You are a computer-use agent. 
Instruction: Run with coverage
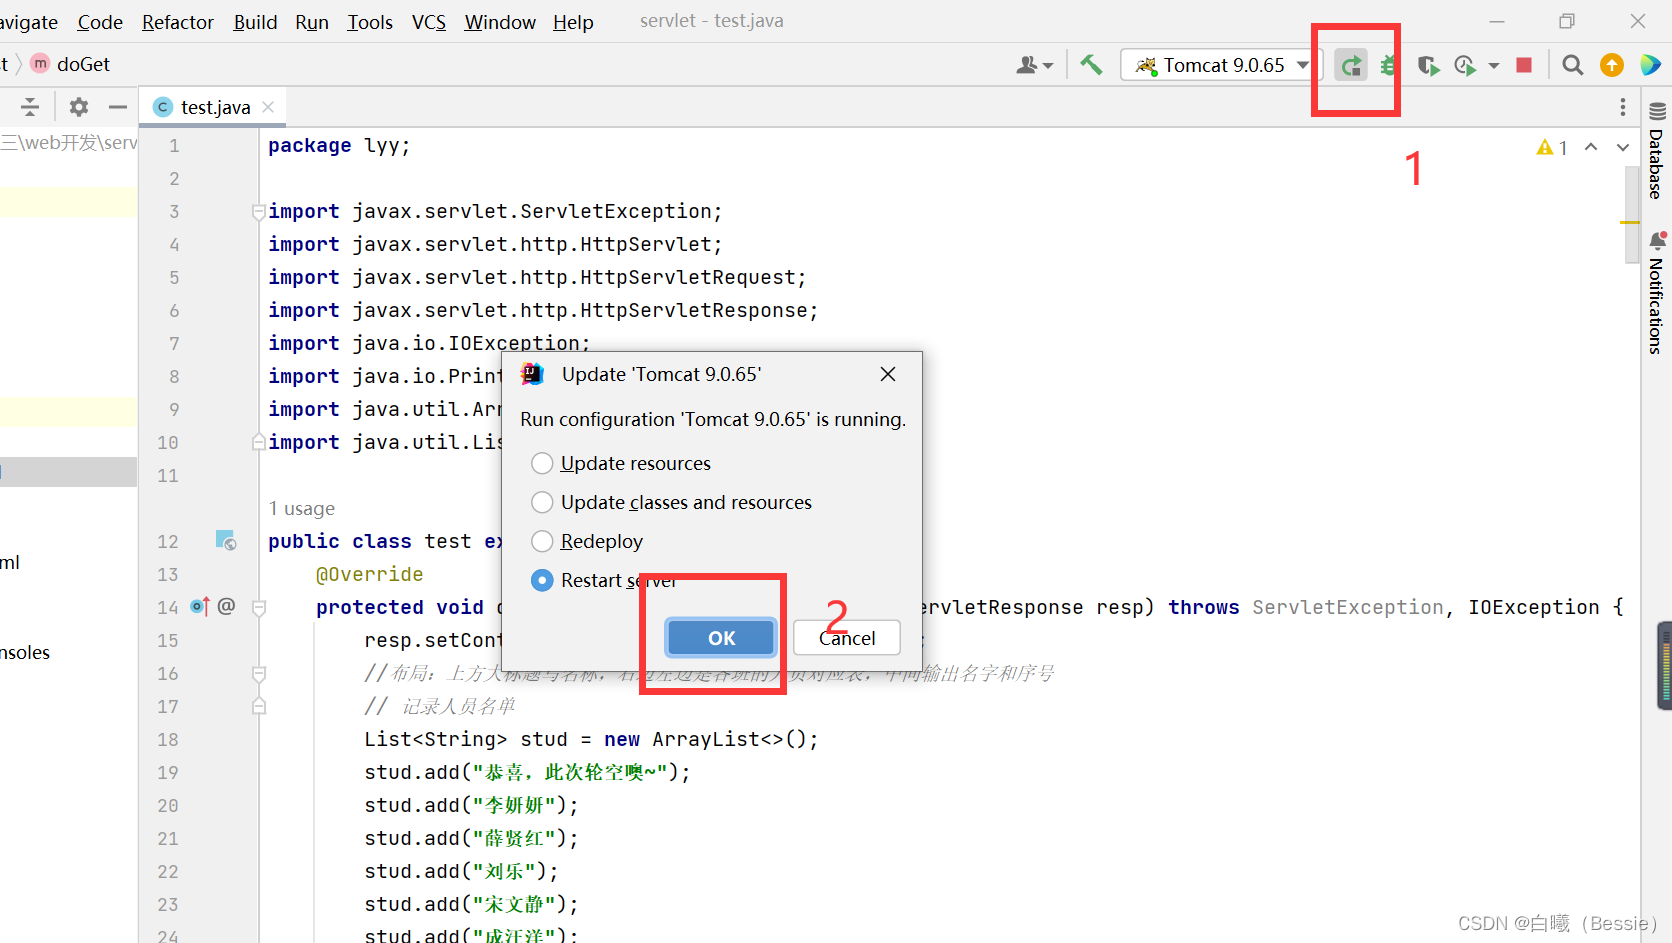tap(1428, 64)
